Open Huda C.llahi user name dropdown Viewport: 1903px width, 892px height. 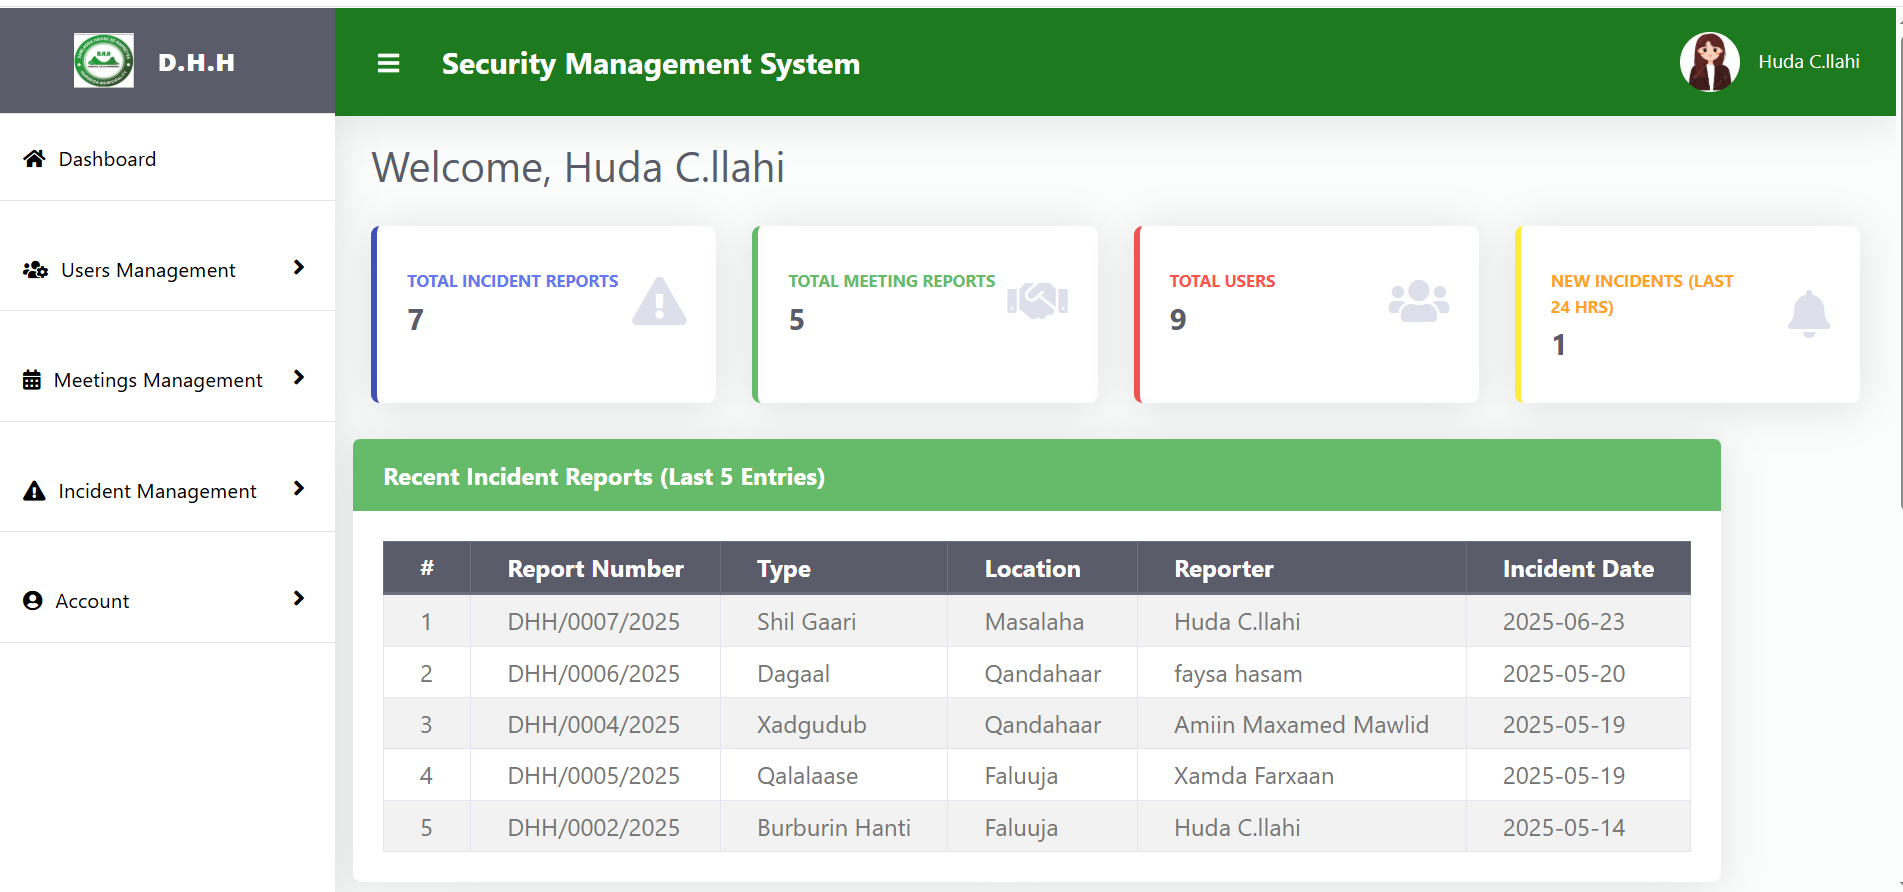1809,62
